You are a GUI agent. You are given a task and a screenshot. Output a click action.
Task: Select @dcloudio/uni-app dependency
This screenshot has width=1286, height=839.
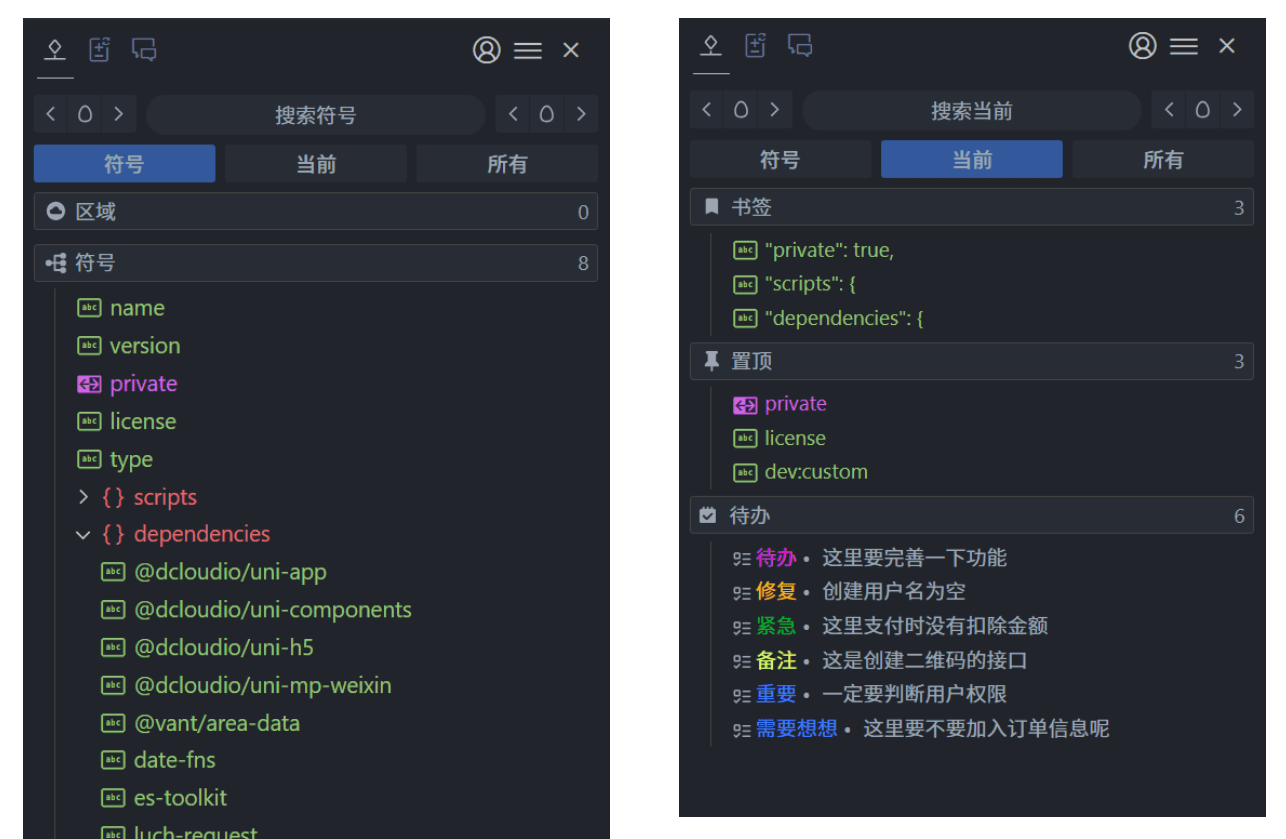pyautogui.click(x=230, y=573)
